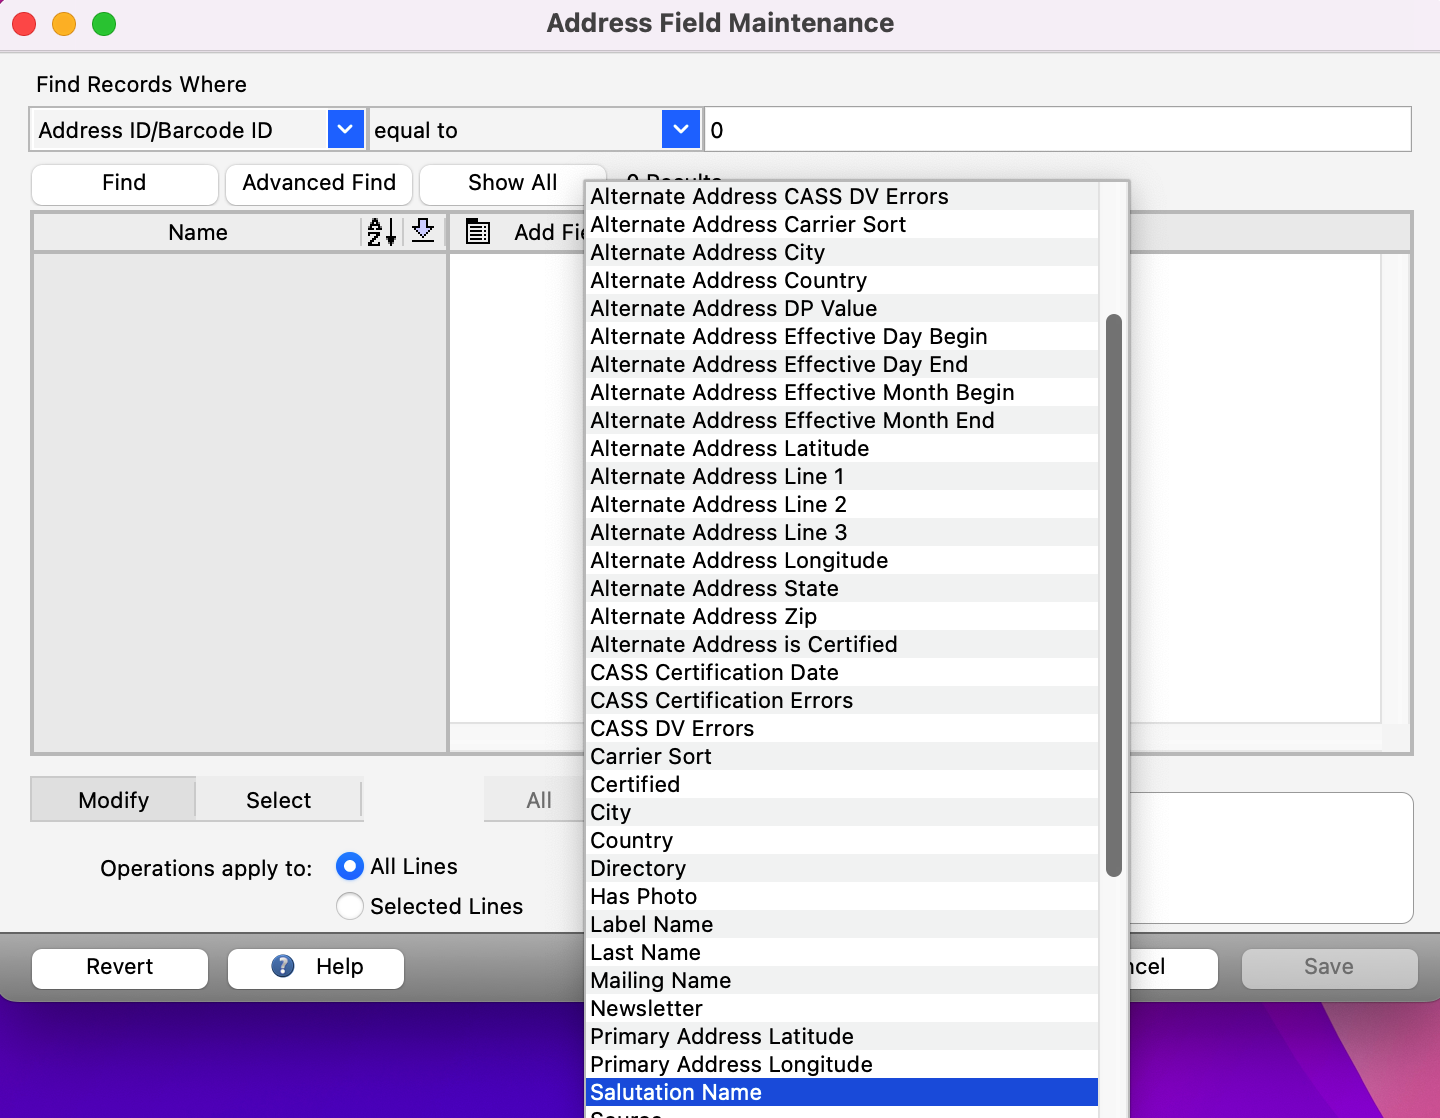
Task: Click the Find button
Action: [124, 183]
